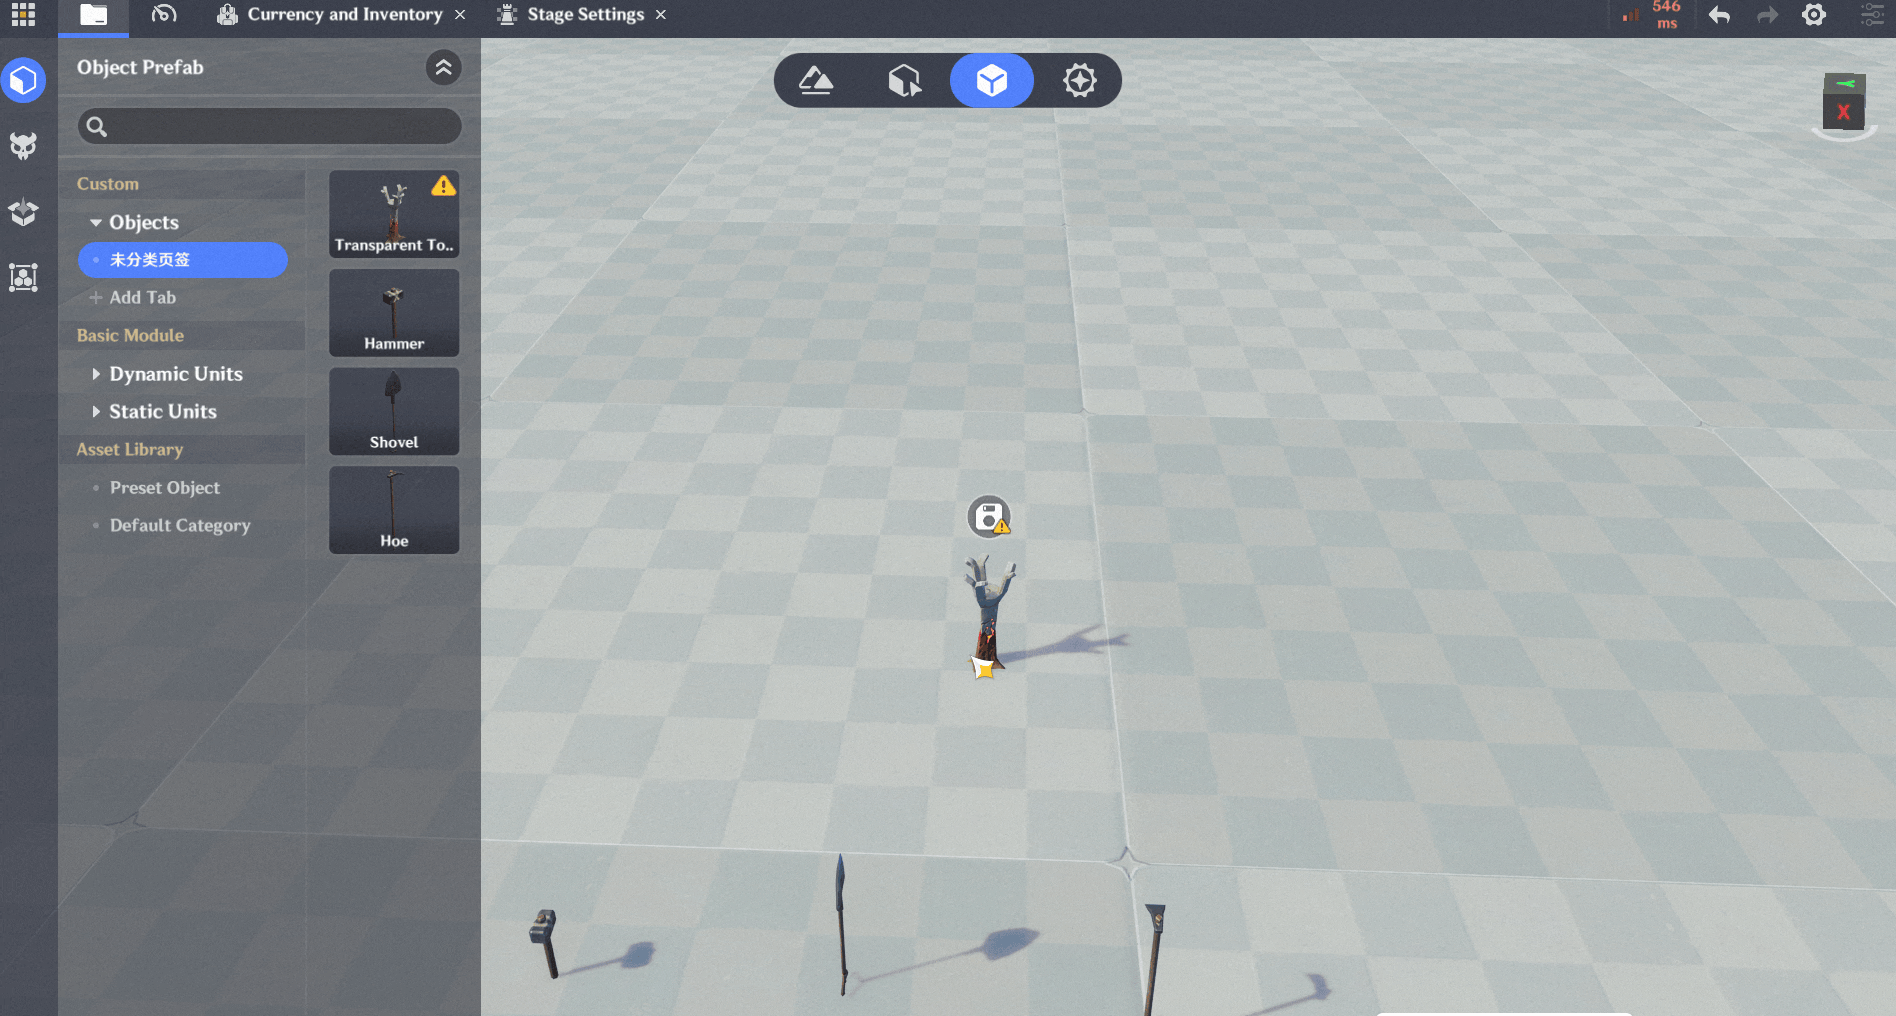This screenshot has width=1896, height=1016.
Task: Click the search magnifier icon
Action: point(97,127)
